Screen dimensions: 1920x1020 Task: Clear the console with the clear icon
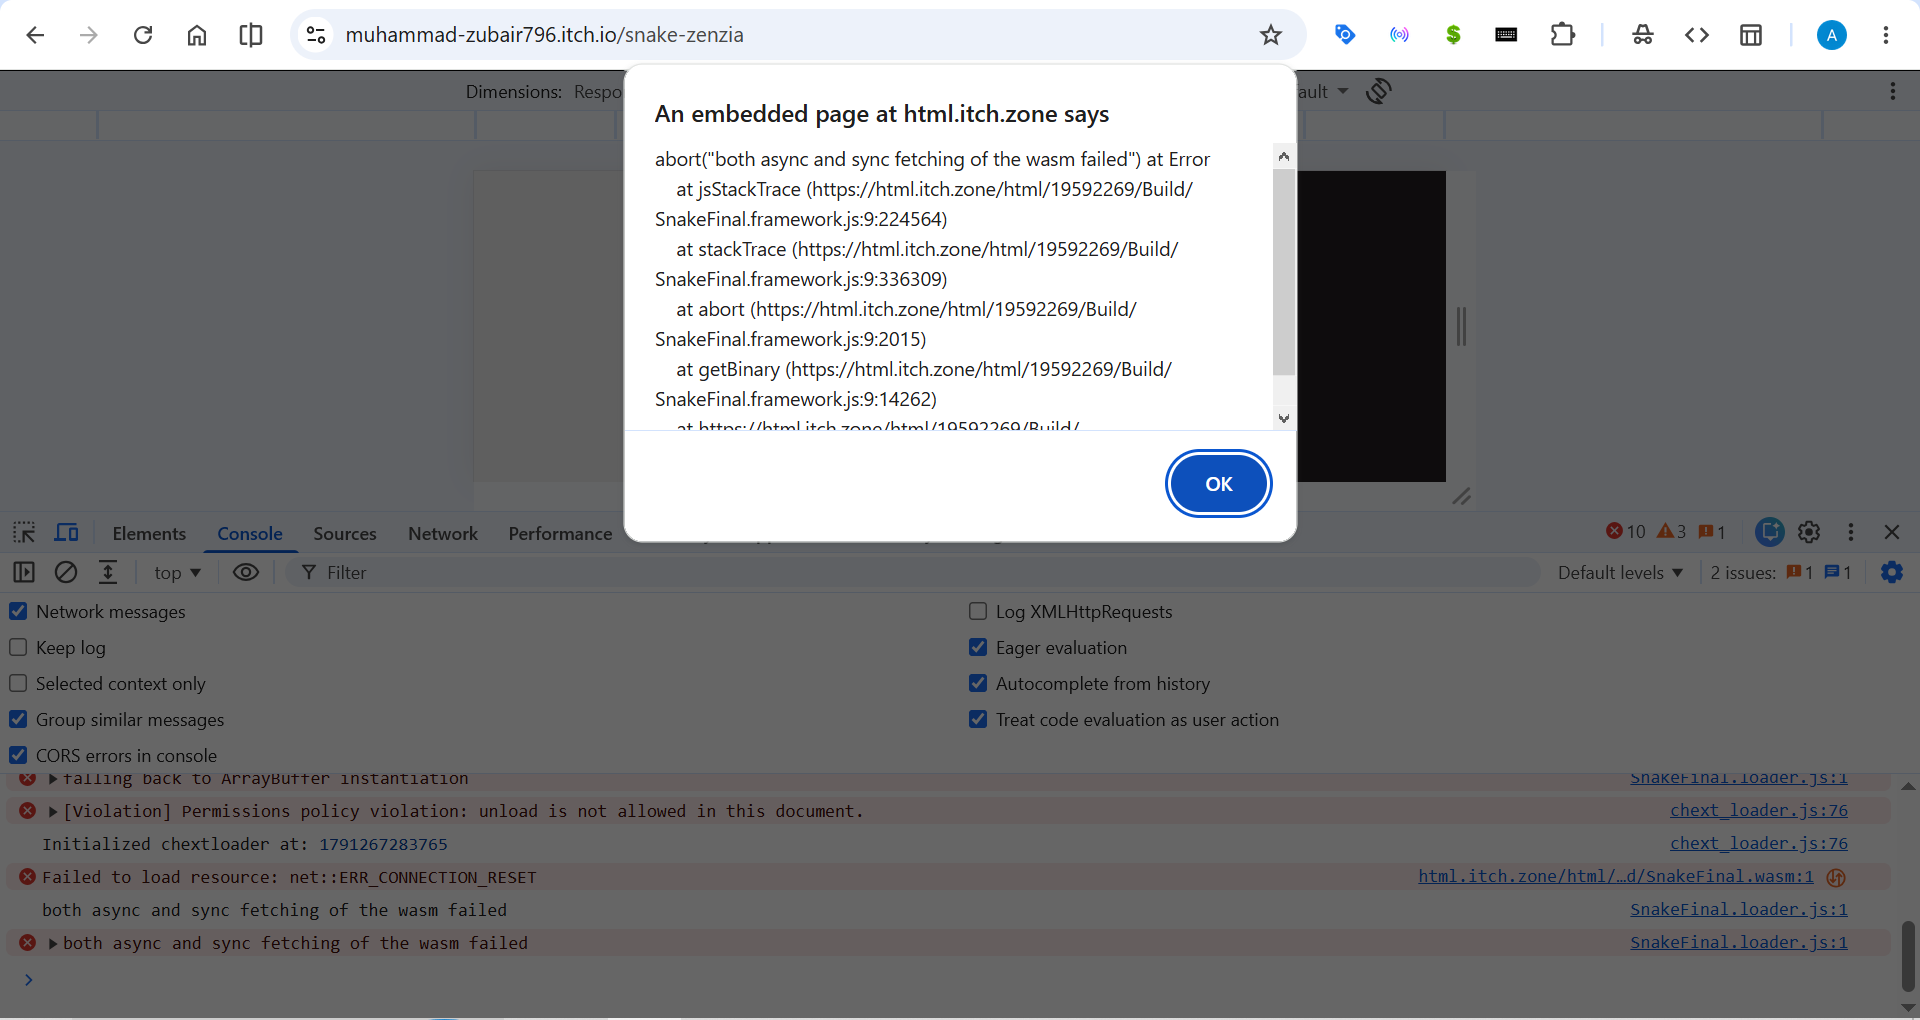click(66, 572)
